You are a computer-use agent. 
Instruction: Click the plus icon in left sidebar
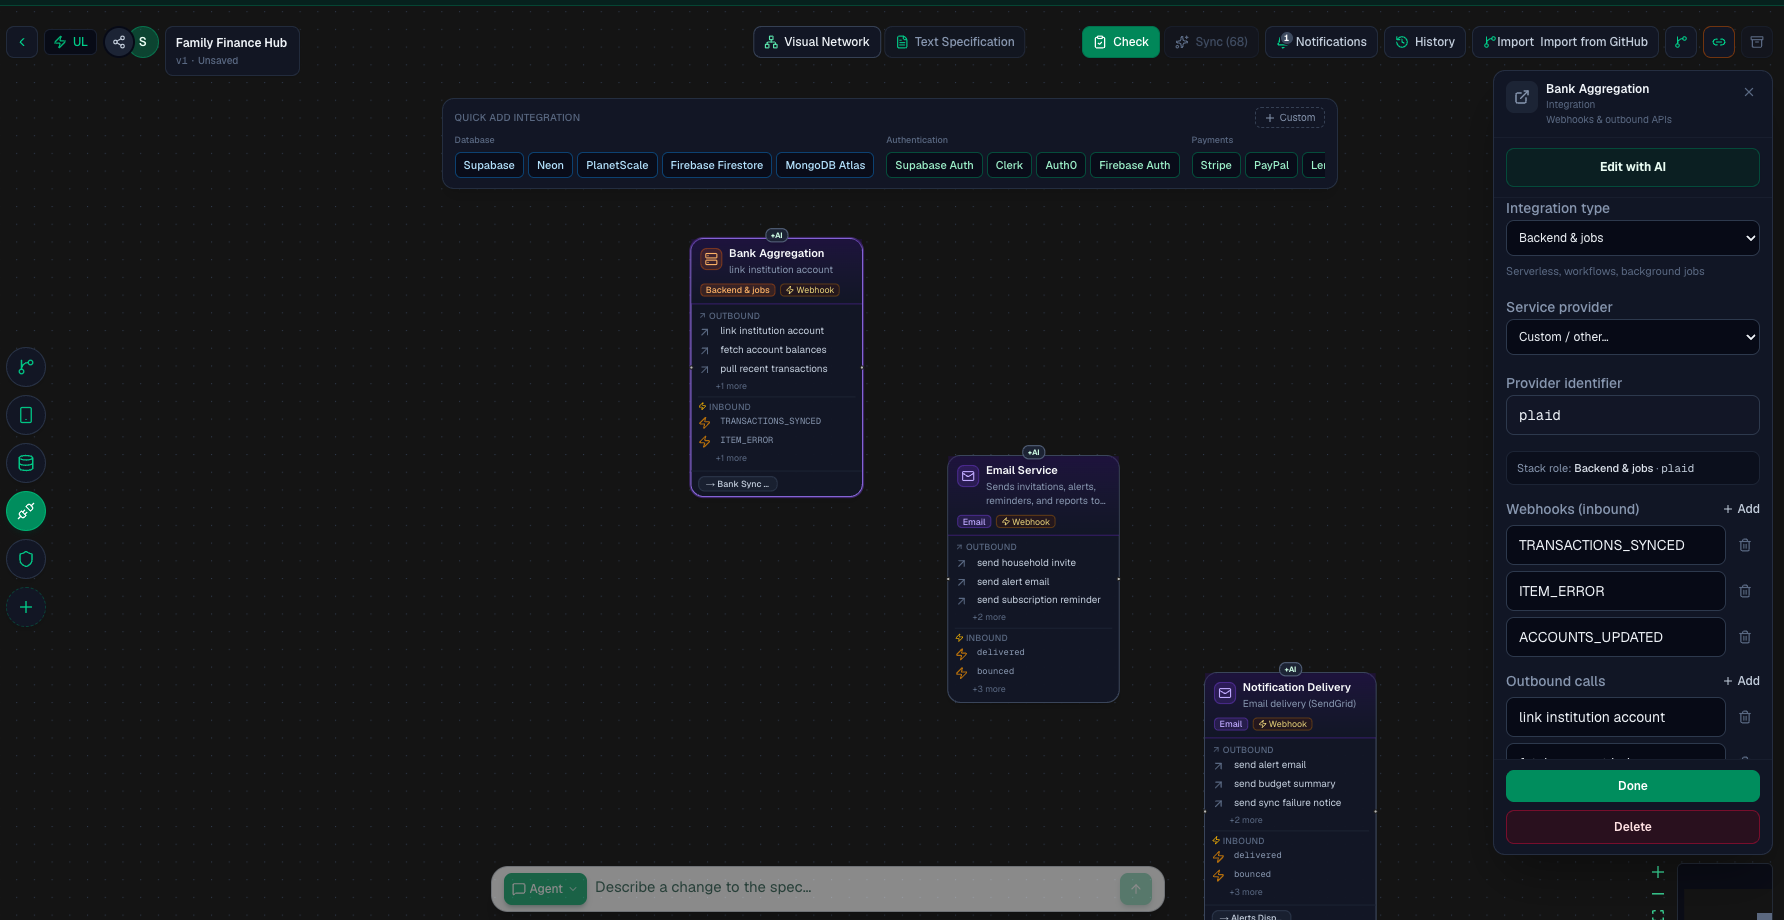pyautogui.click(x=26, y=607)
